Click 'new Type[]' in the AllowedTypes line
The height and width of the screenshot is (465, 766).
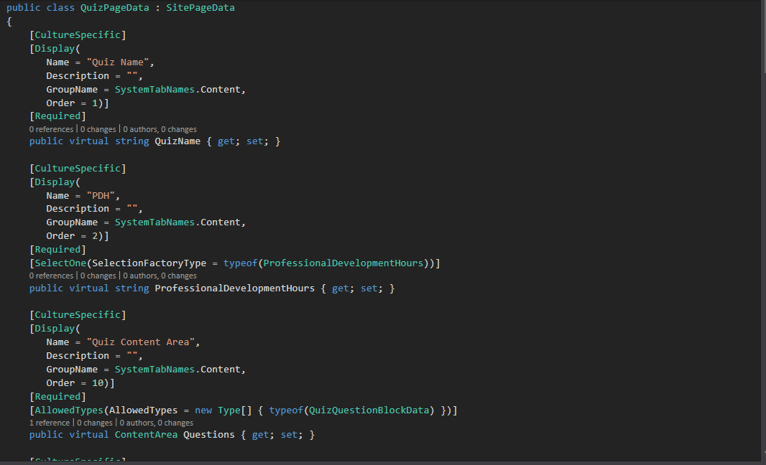click(223, 410)
